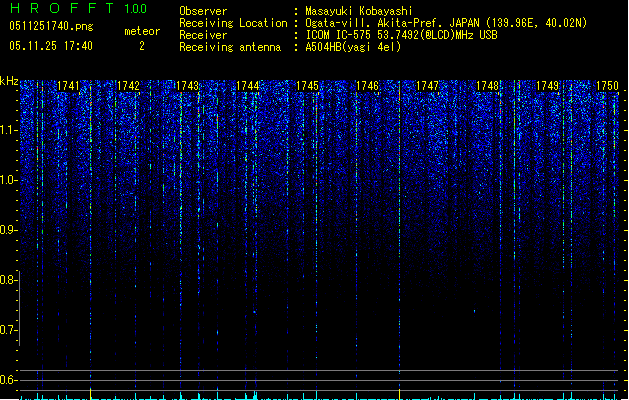Click the Receiving antenna label

point(230,47)
